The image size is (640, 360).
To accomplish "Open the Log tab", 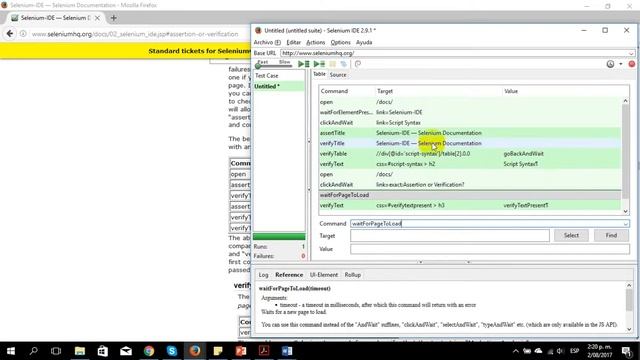I will click(264, 275).
